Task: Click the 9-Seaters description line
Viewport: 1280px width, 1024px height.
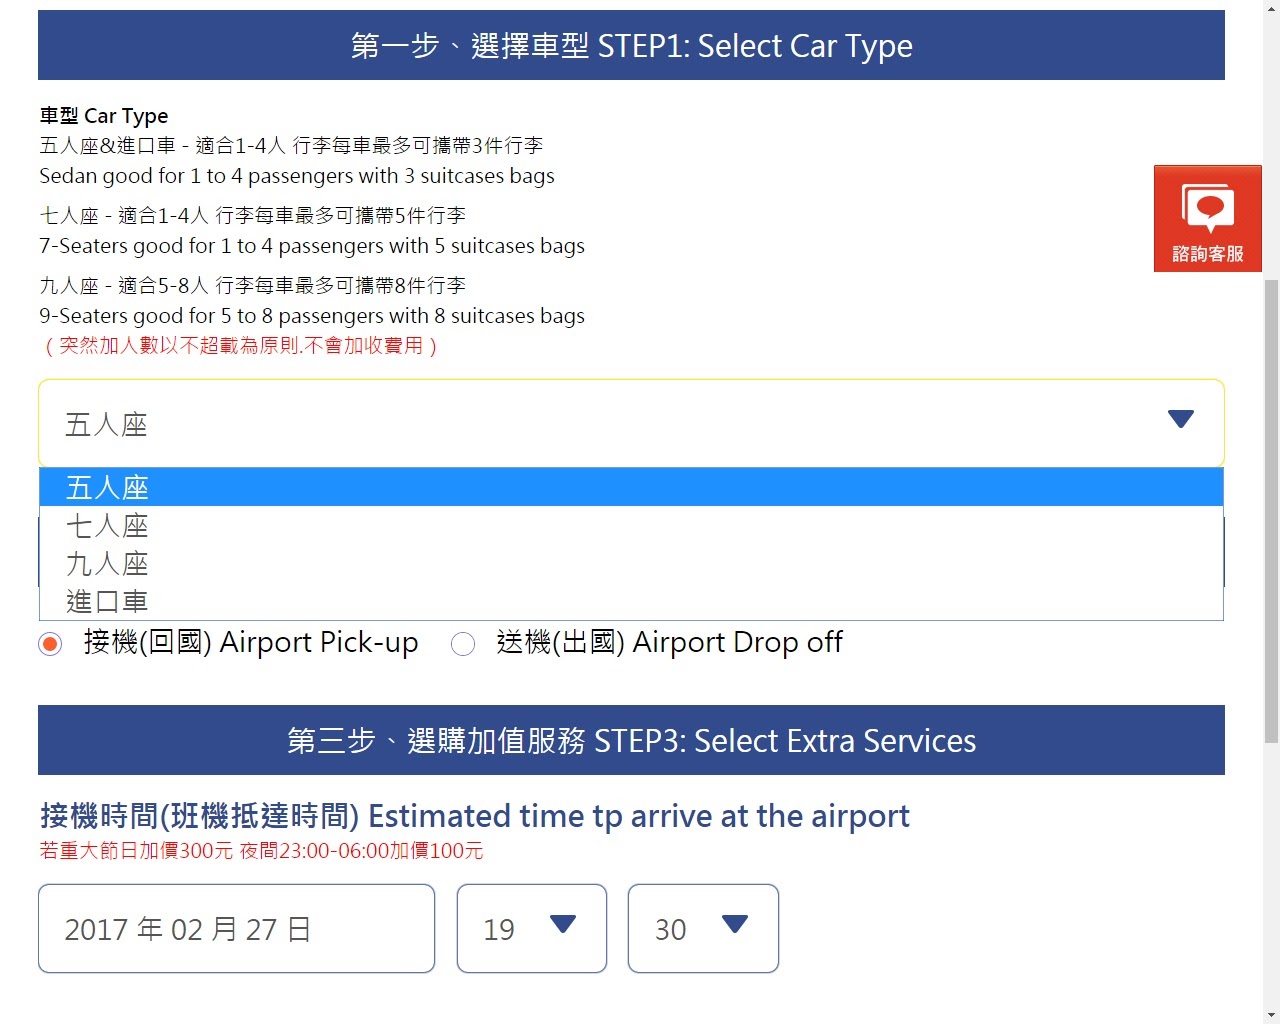Action: [x=311, y=316]
